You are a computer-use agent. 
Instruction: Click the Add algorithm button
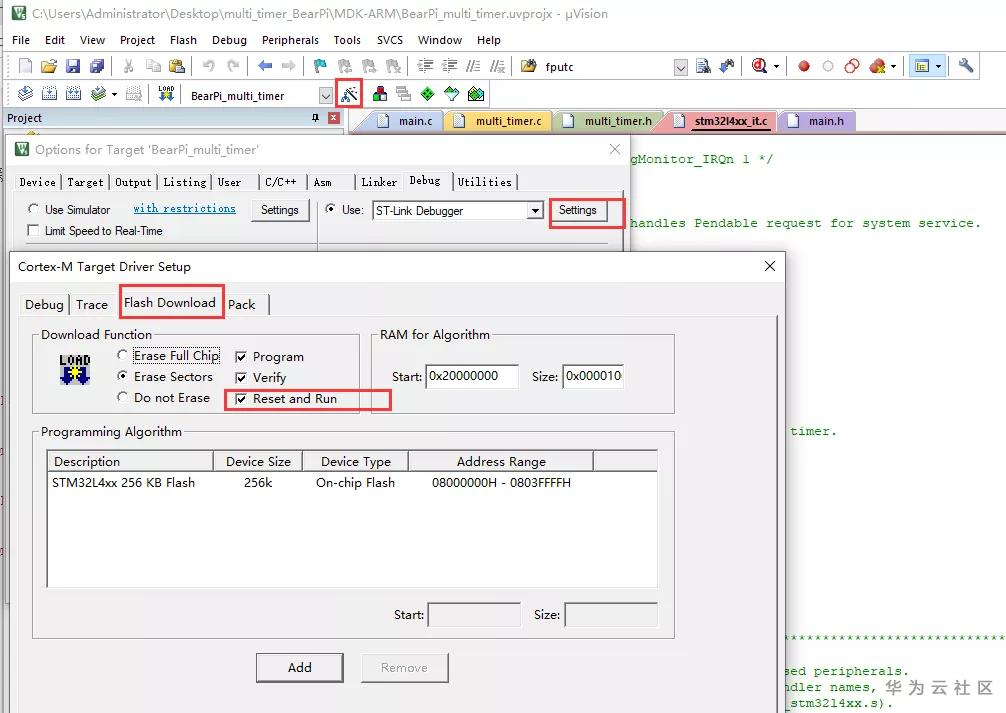pyautogui.click(x=300, y=667)
